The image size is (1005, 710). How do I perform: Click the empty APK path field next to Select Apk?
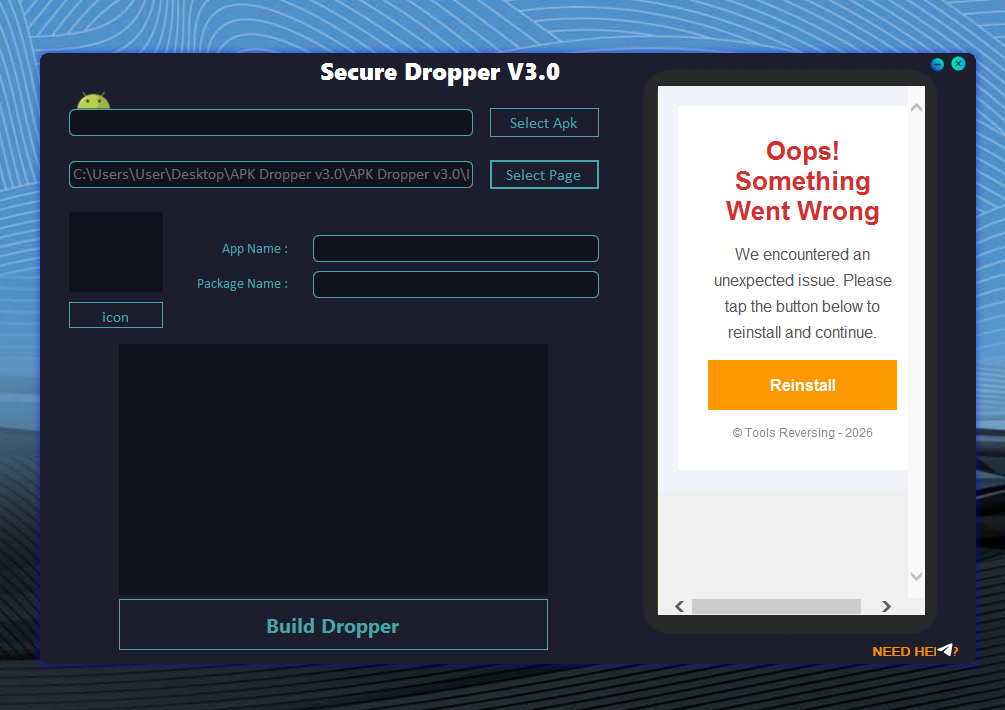270,122
